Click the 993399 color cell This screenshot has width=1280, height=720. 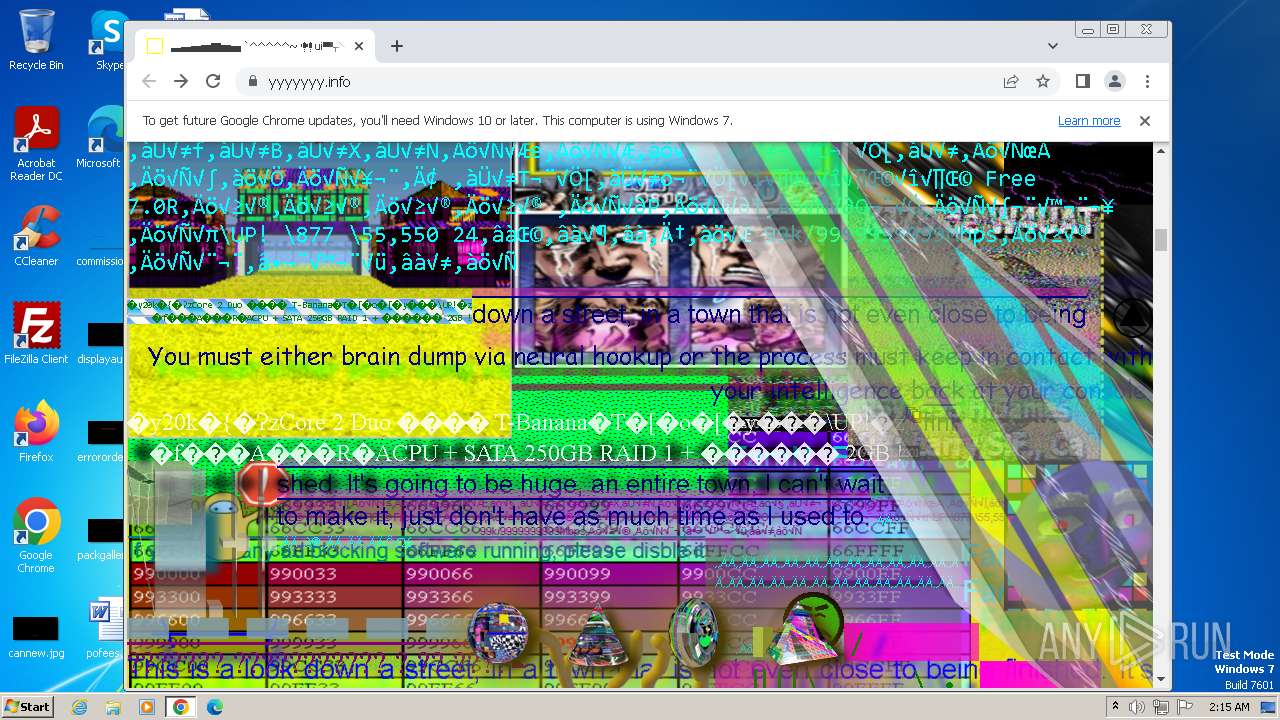[610, 598]
